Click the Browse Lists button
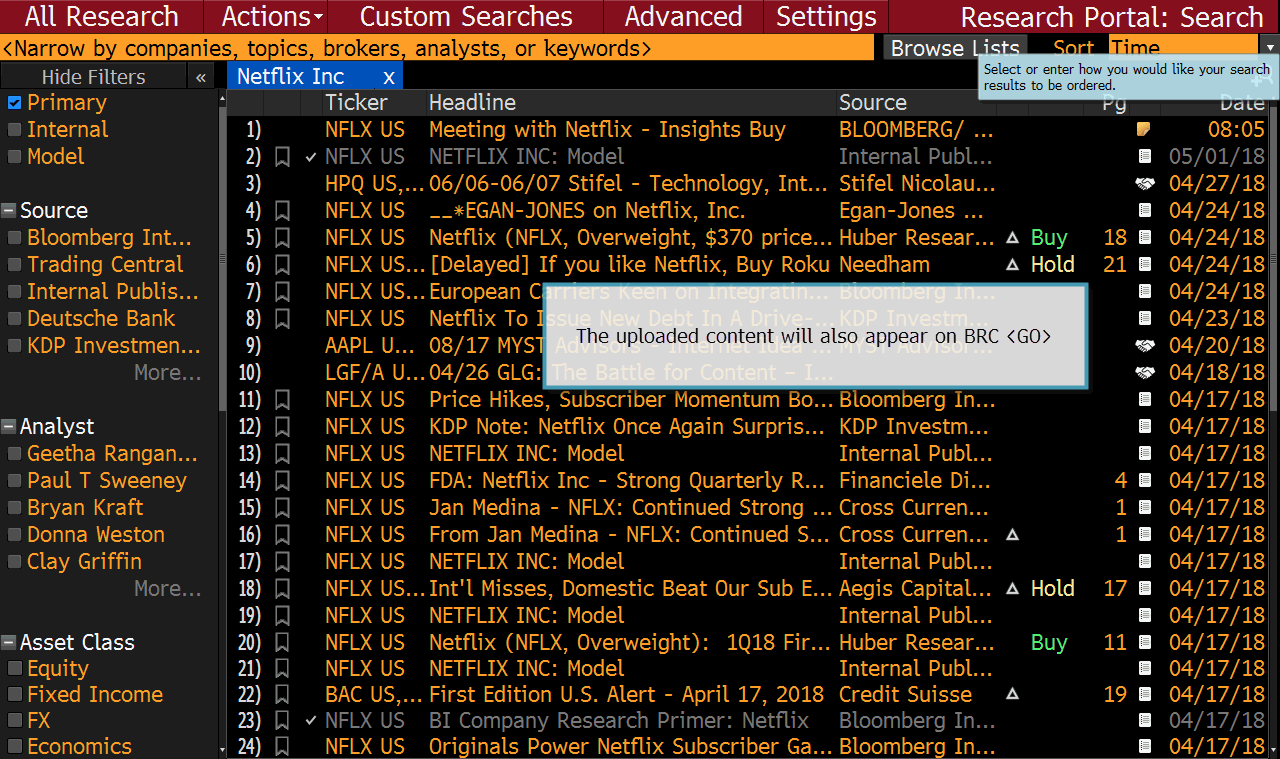This screenshot has height=759, width=1280. (x=955, y=48)
